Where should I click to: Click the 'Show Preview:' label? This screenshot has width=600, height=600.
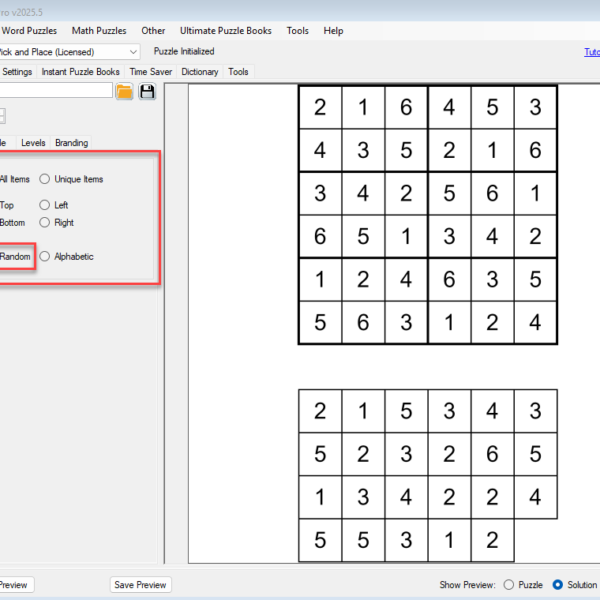click(x=467, y=585)
